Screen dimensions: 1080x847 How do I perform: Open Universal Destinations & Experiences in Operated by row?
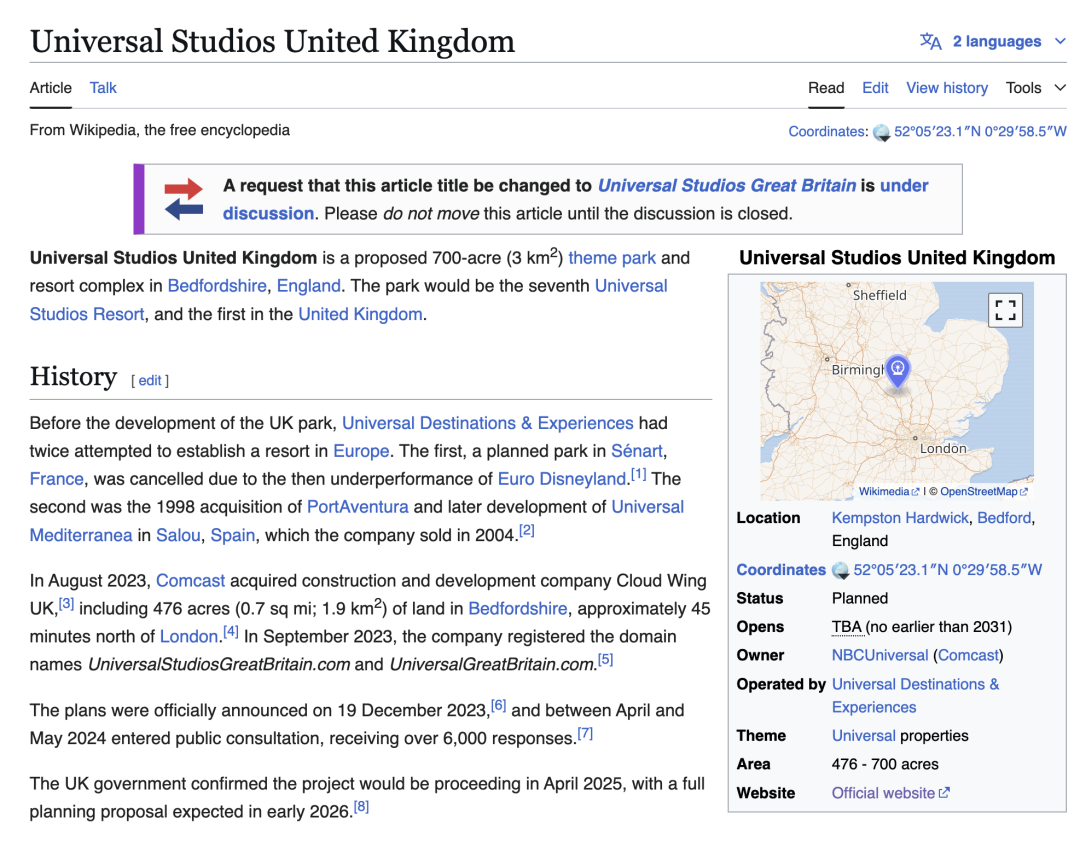915,696
